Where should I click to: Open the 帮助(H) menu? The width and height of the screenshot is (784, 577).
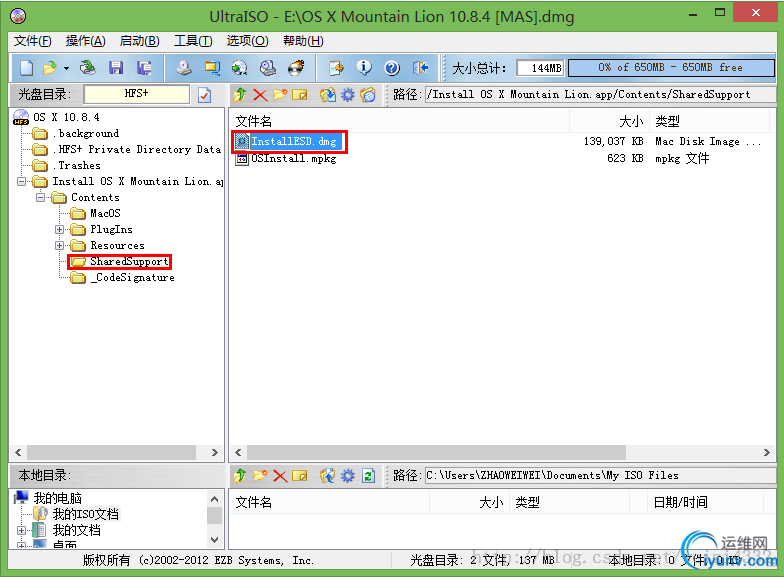(303, 41)
